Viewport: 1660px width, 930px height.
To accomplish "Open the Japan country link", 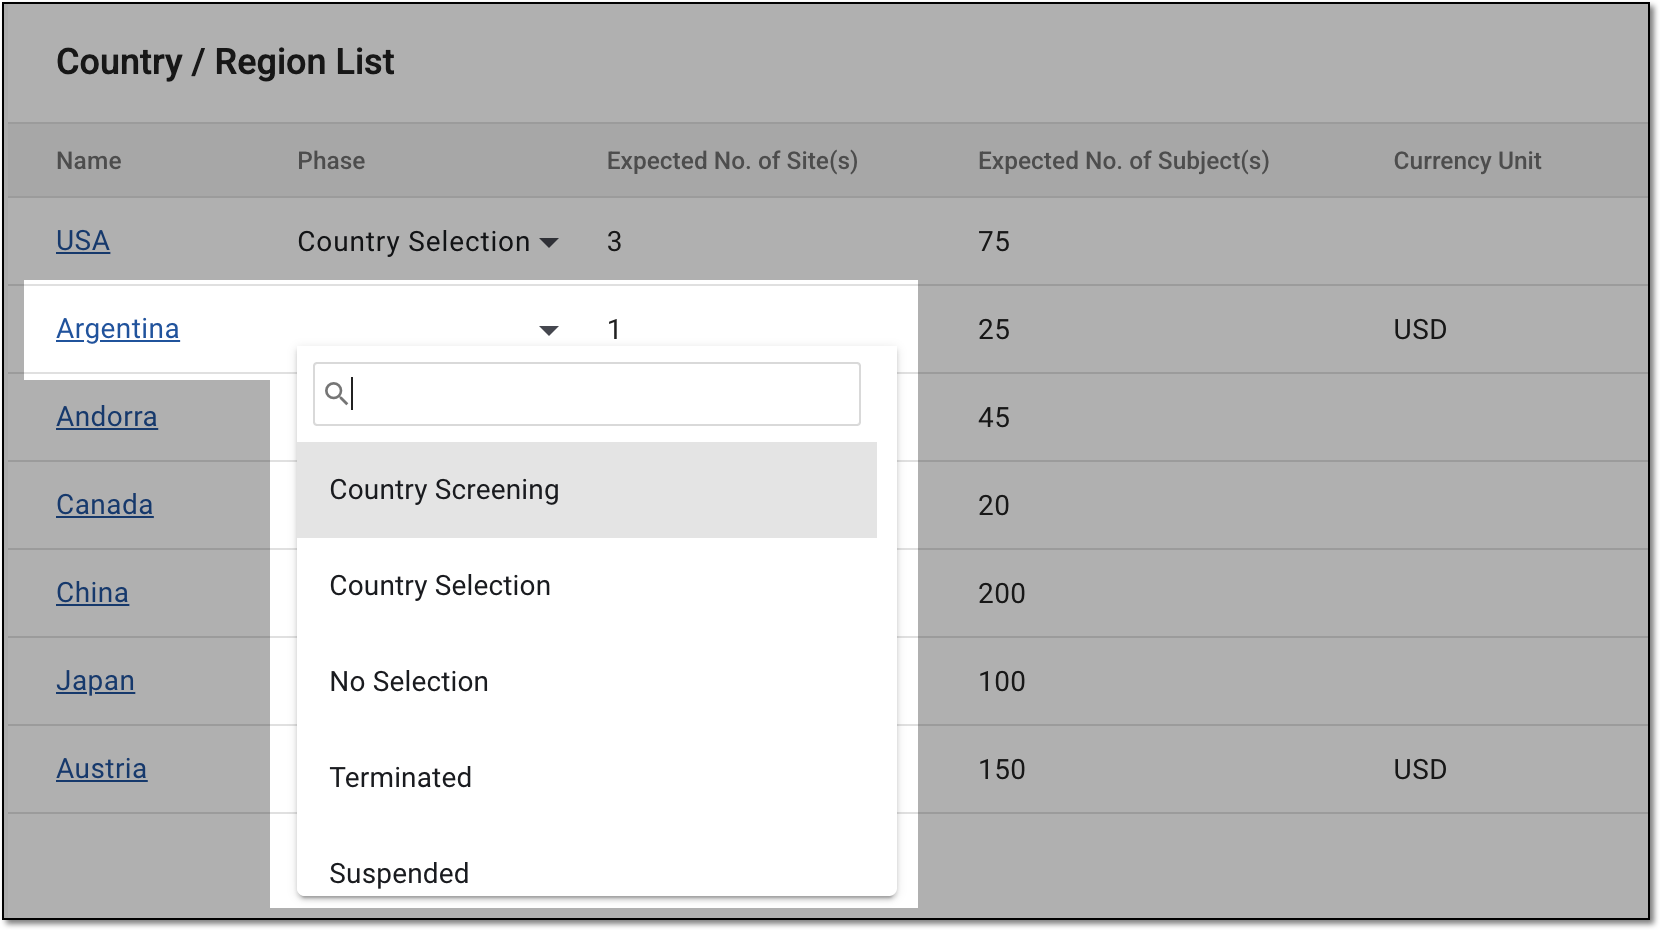I will 95,681.
